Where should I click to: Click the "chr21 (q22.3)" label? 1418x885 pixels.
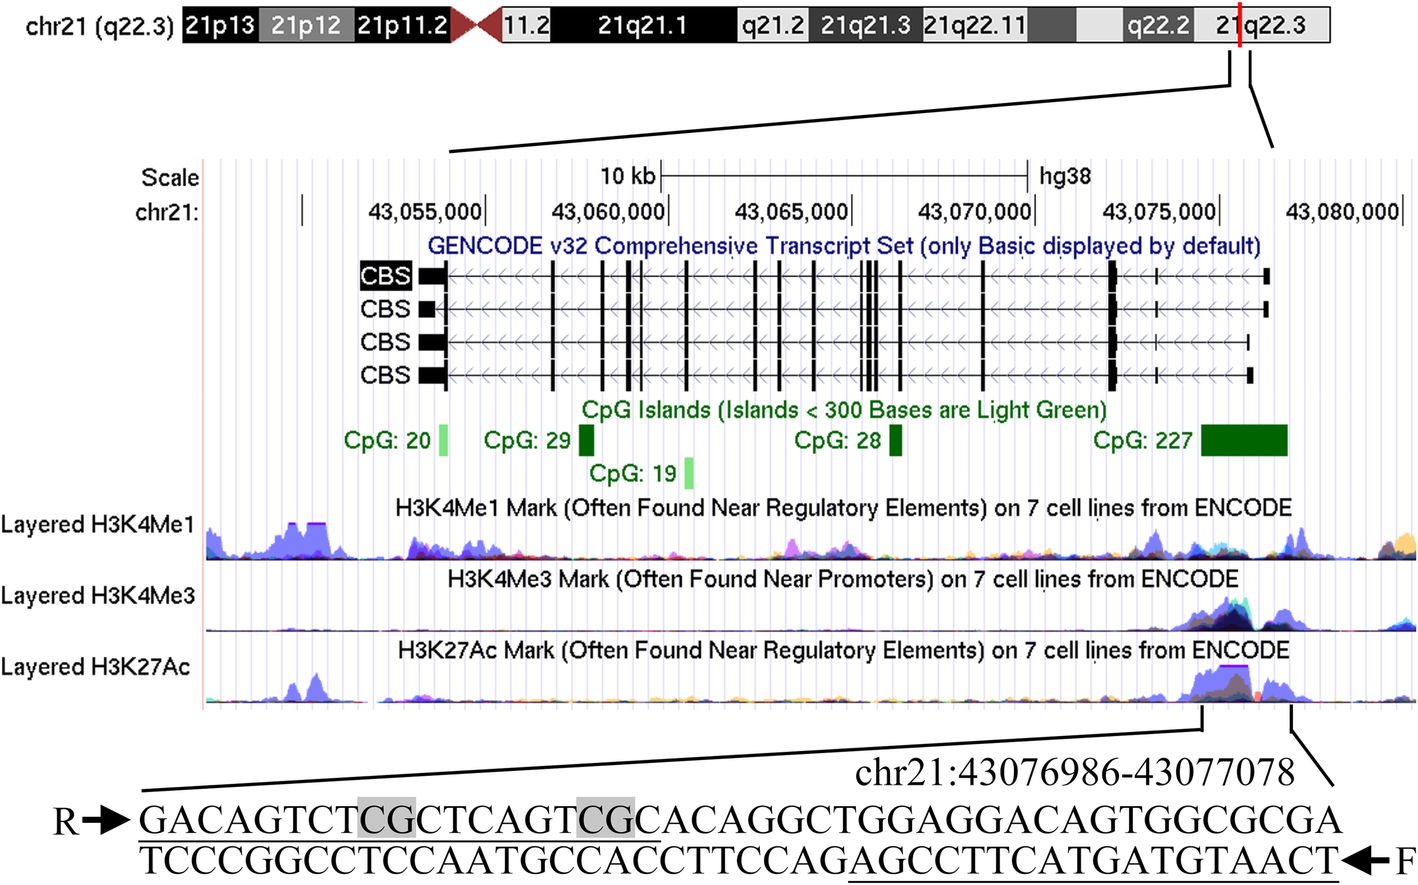click(x=99, y=26)
